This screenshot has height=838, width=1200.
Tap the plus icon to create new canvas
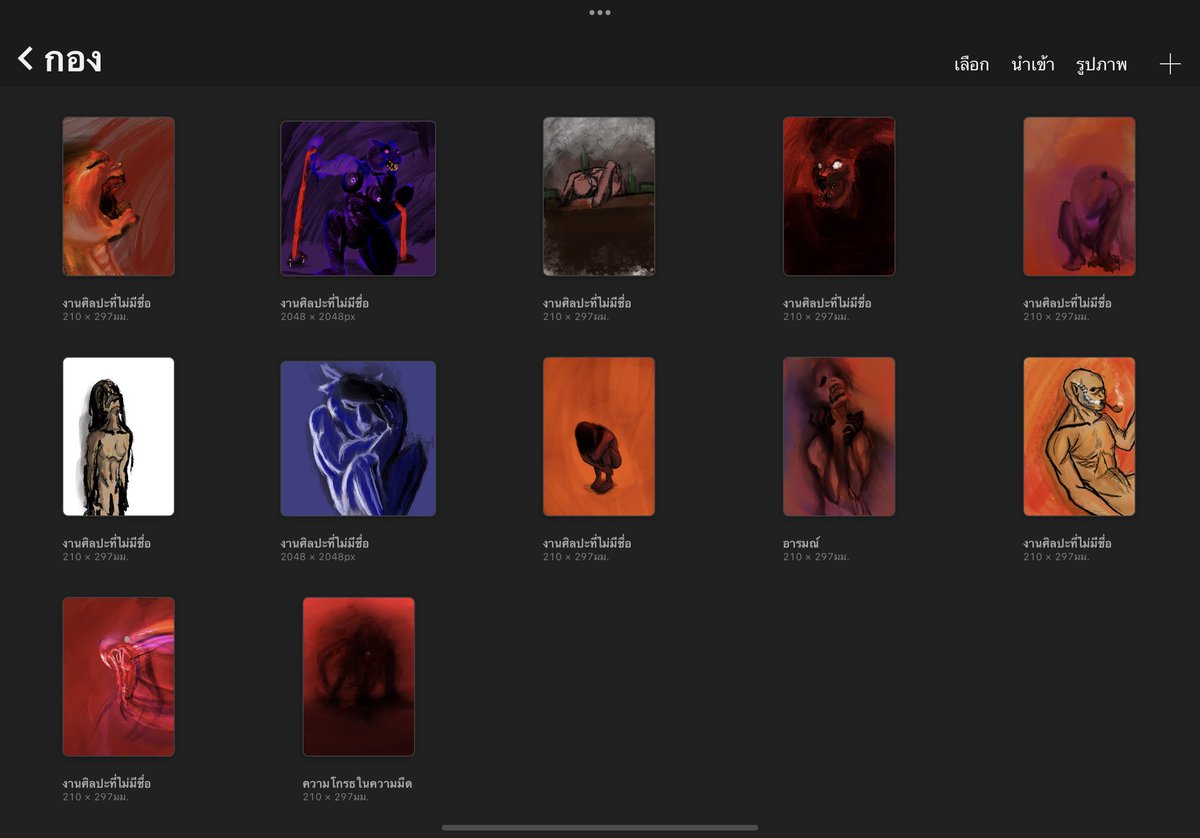[x=1170, y=64]
